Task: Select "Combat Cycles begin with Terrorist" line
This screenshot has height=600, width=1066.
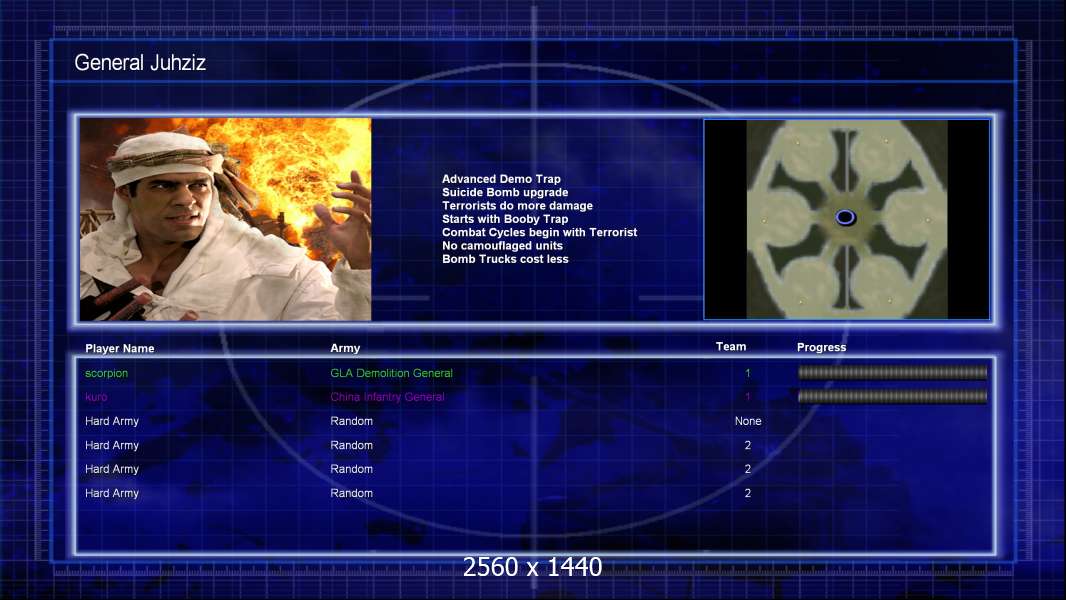Action: (539, 233)
